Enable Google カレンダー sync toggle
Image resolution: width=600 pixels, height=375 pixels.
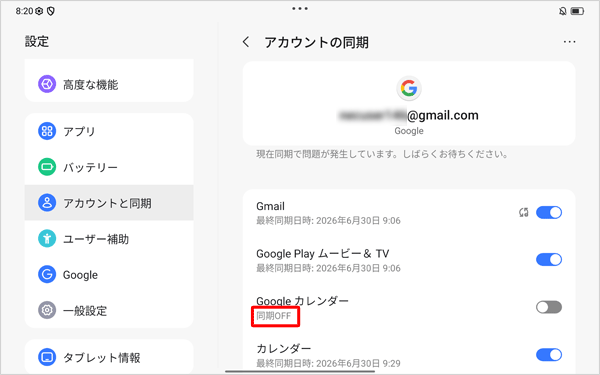pos(549,307)
